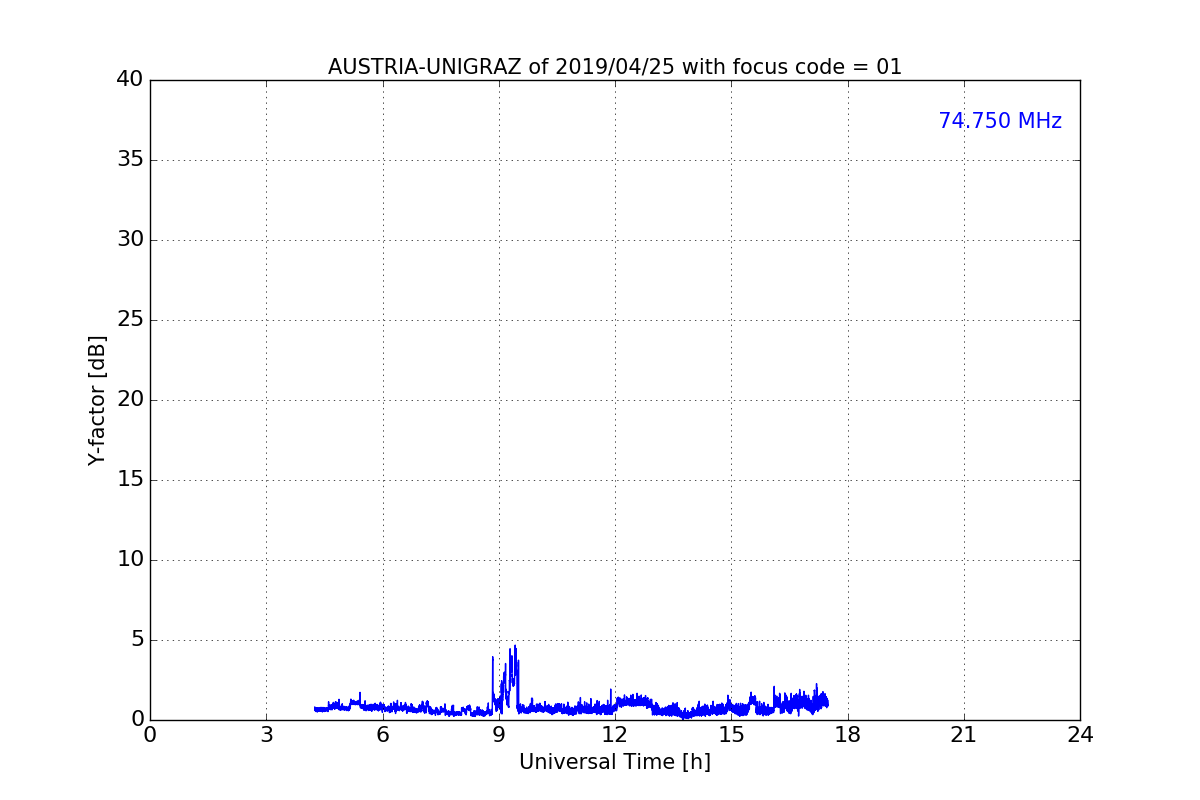Click the x-axis tick label 21

point(964,735)
